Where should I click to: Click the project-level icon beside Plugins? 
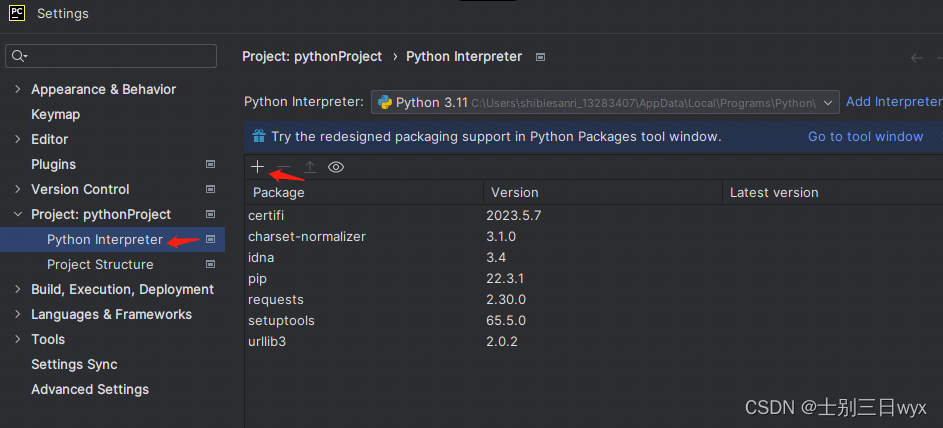(210, 164)
